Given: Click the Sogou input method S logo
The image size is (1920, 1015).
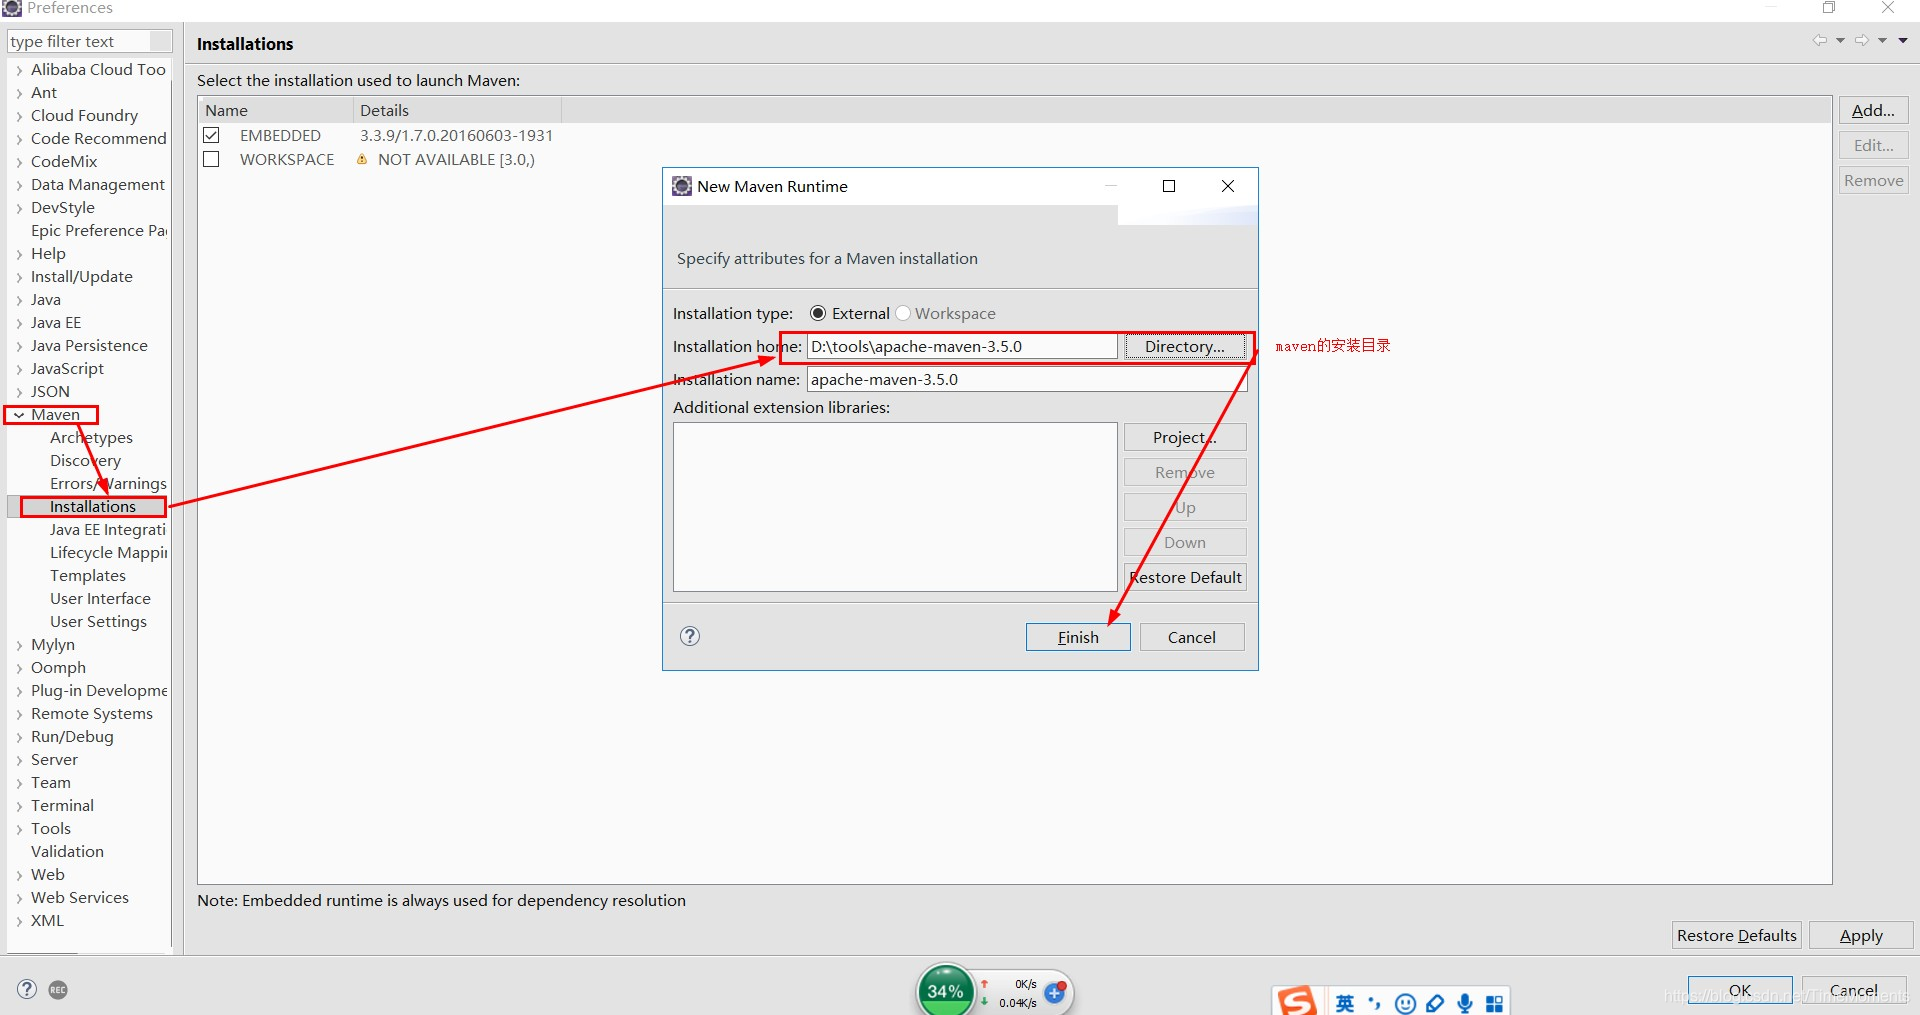Looking at the screenshot, I should pos(1298,1001).
